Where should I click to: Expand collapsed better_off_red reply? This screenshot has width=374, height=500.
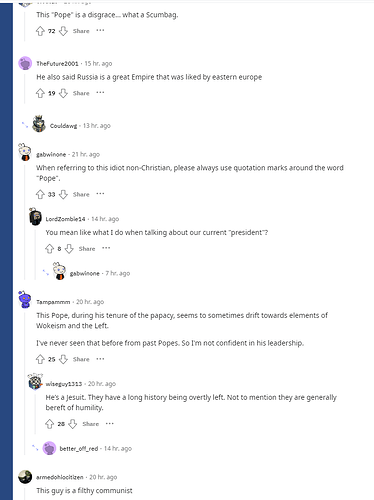[x=35, y=448]
